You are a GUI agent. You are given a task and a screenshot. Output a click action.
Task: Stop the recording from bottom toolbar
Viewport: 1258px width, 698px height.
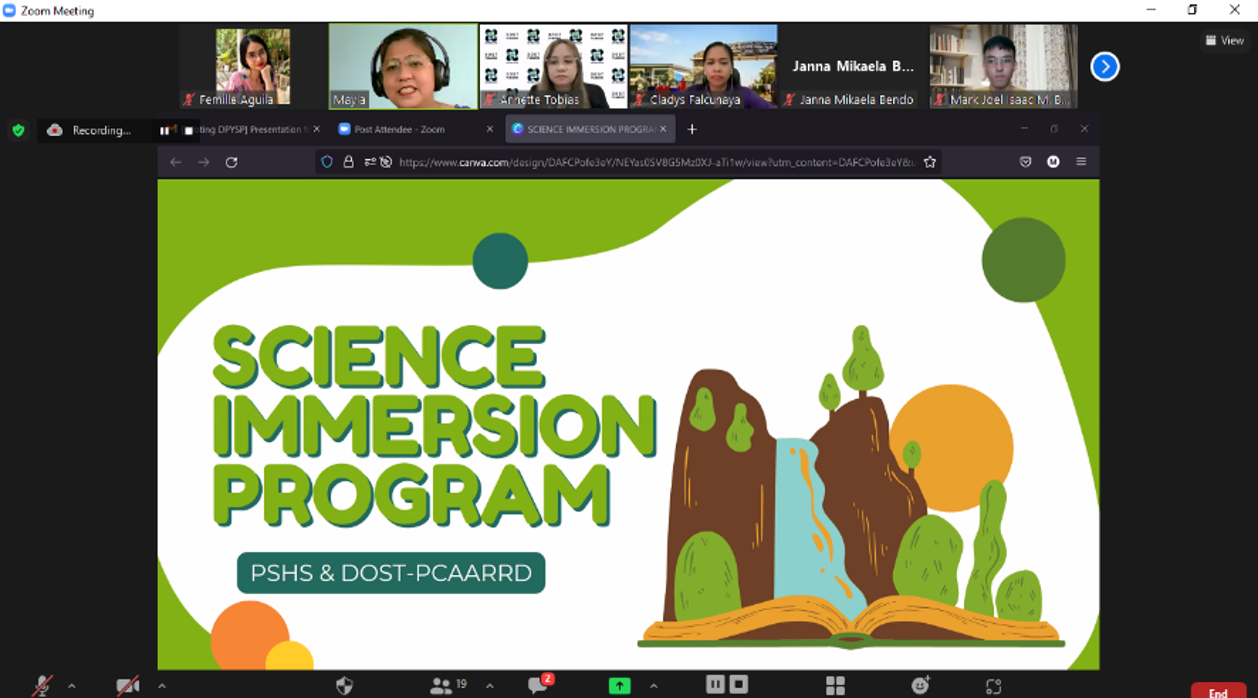coord(739,684)
